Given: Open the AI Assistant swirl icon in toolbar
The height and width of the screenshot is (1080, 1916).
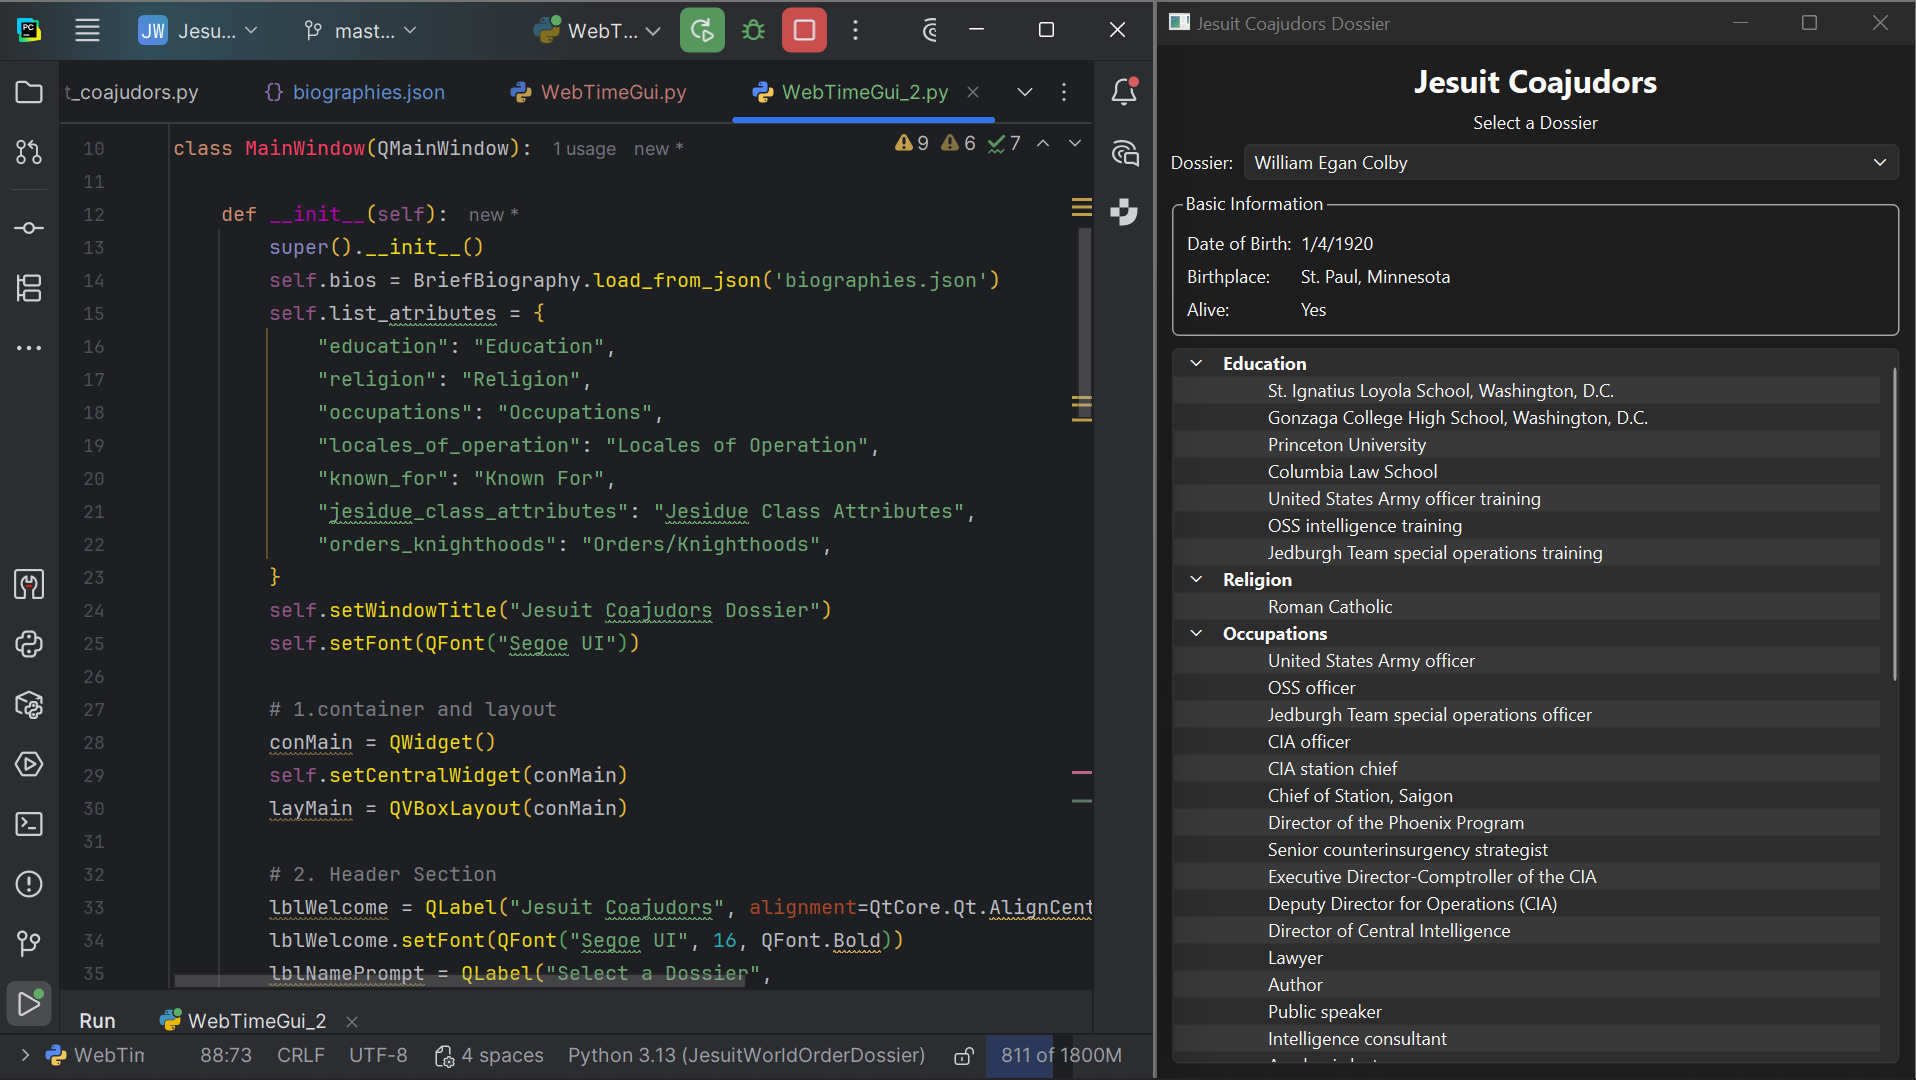Looking at the screenshot, I should pos(930,30).
